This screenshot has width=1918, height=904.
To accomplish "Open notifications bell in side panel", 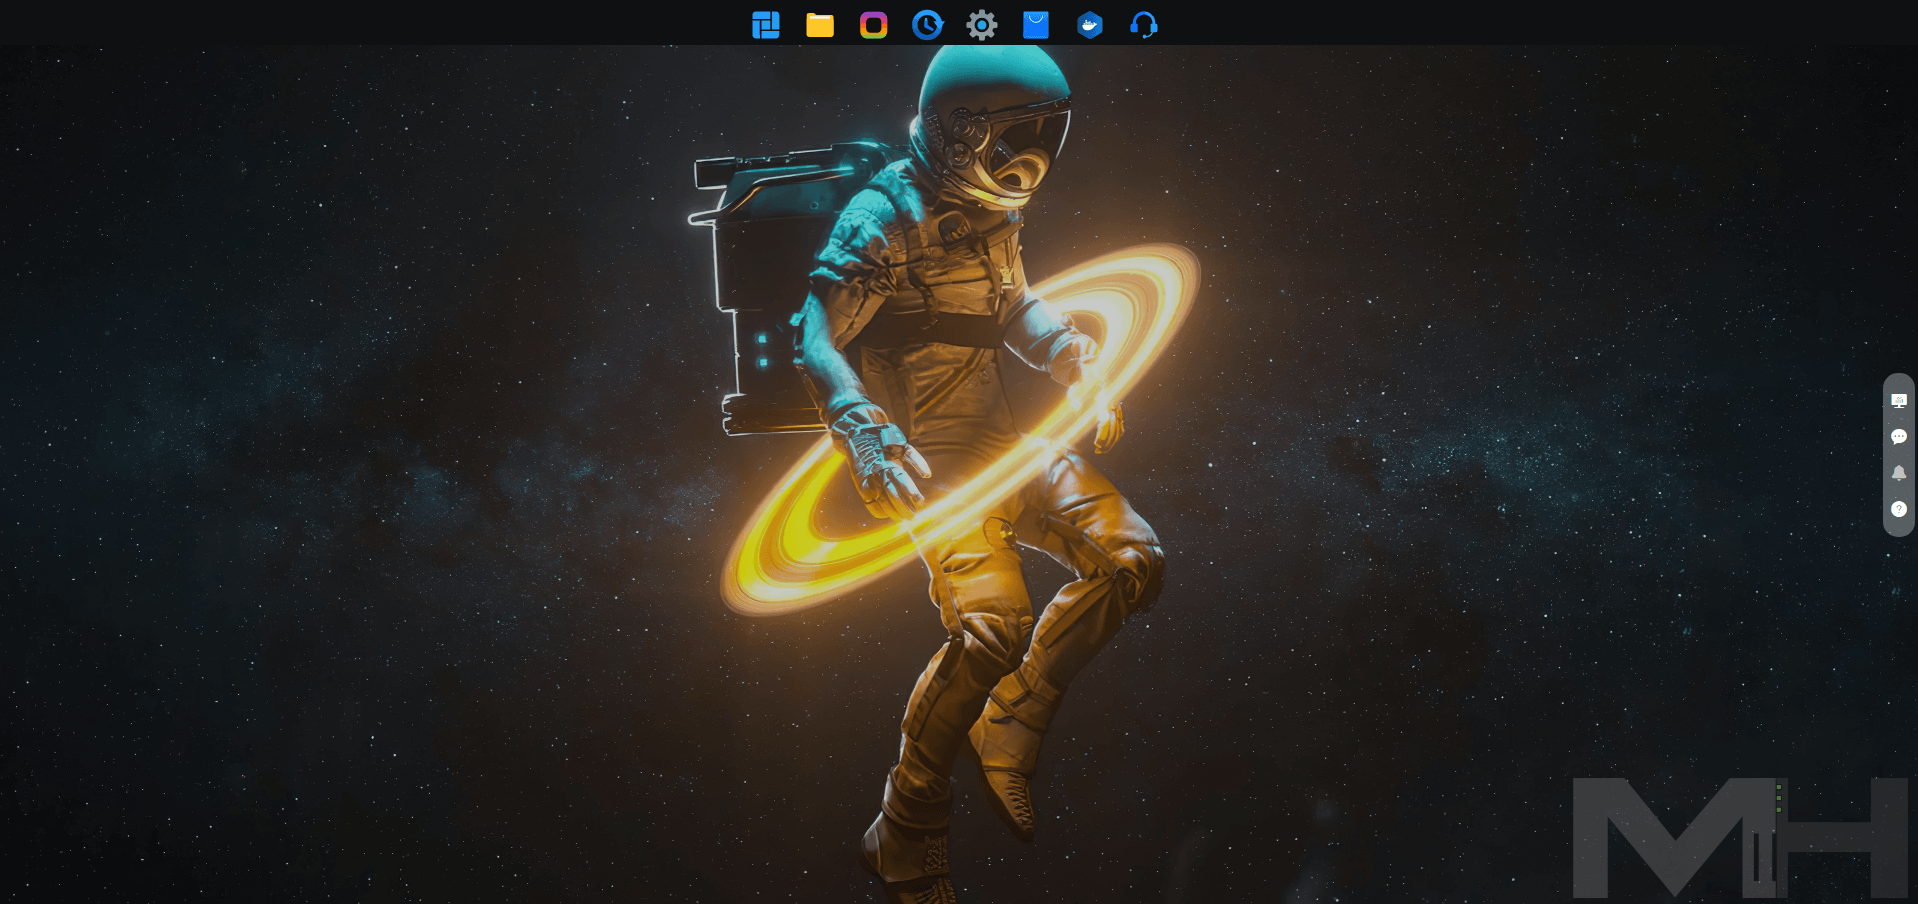I will coord(1899,473).
